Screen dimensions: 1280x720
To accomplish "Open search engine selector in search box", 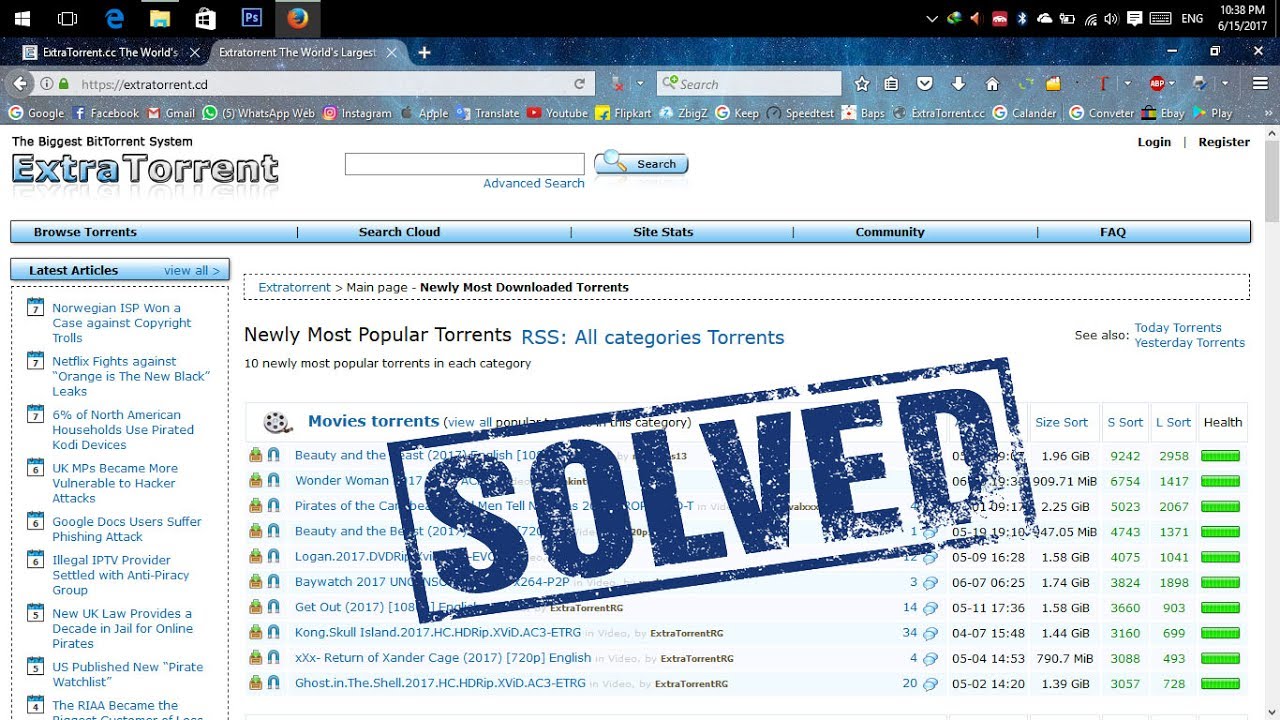I will [669, 84].
